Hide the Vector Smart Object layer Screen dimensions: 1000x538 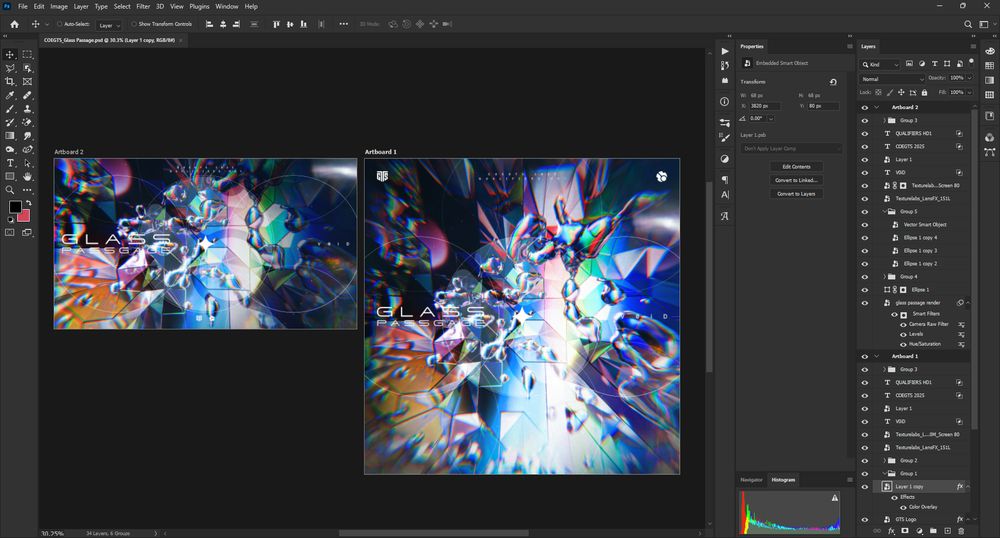point(865,225)
